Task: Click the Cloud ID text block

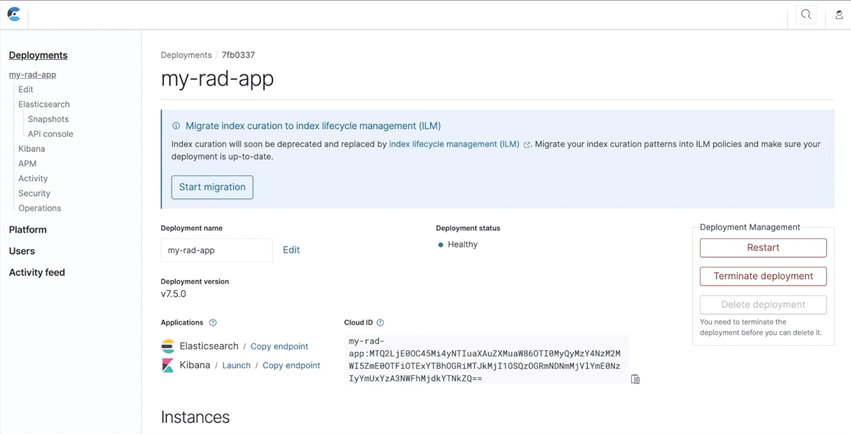Action: (x=486, y=360)
